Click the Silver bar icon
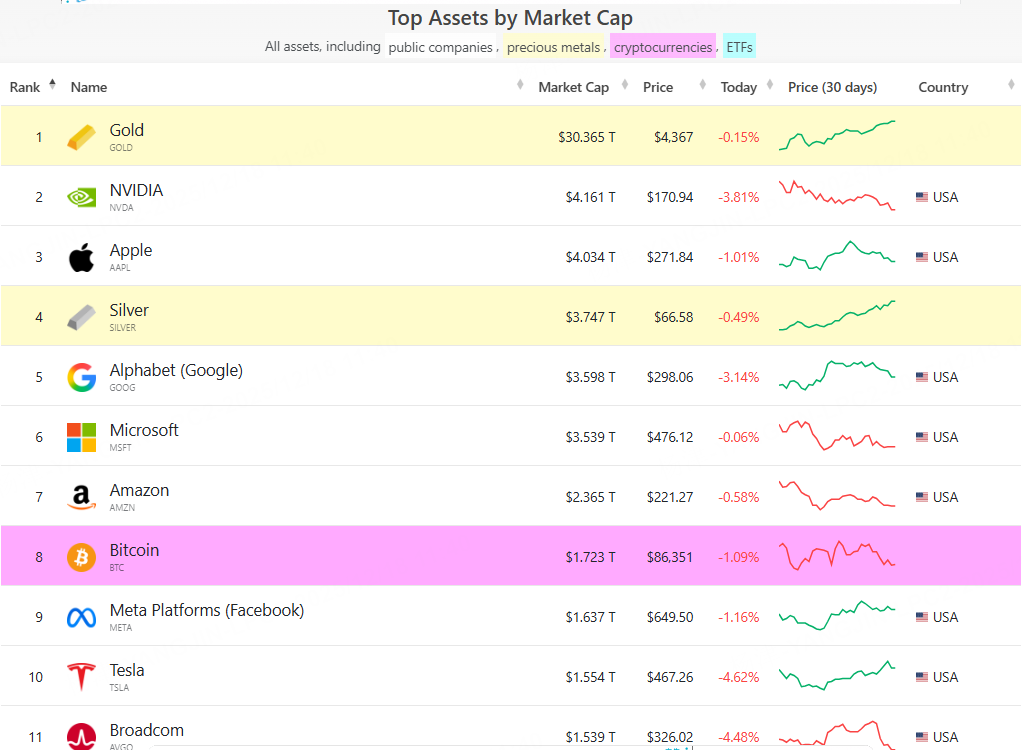This screenshot has height=750, width=1022. pyautogui.click(x=82, y=317)
